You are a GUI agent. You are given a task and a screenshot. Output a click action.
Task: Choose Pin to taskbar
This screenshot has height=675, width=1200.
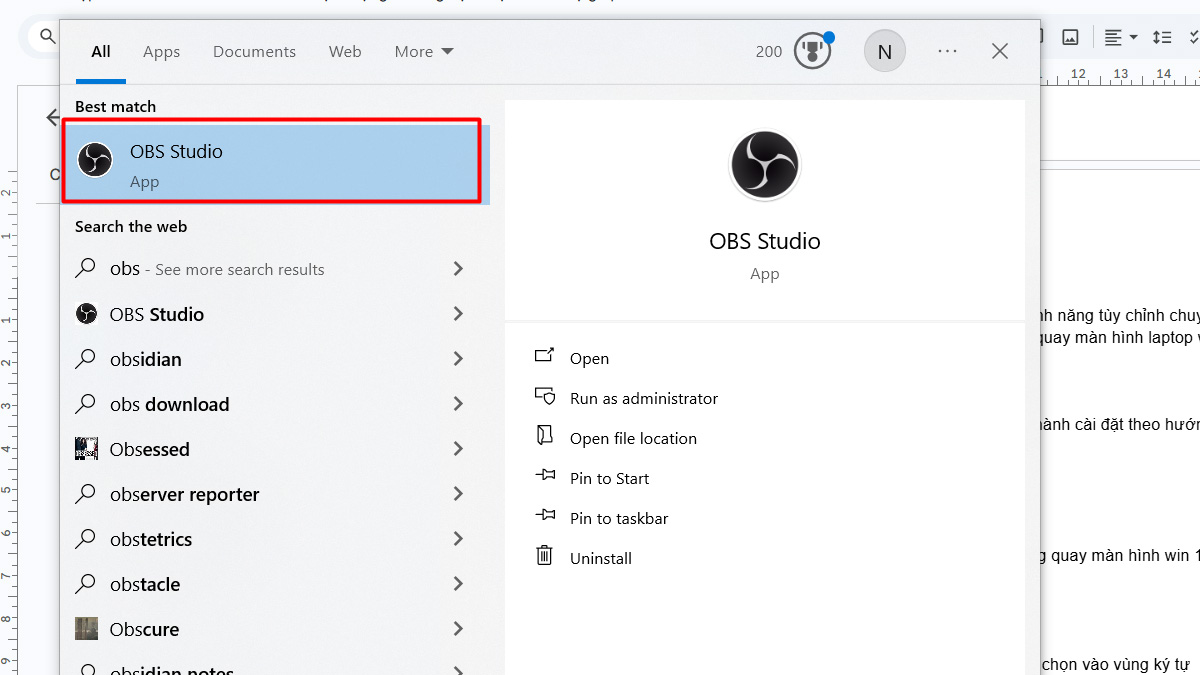(619, 518)
